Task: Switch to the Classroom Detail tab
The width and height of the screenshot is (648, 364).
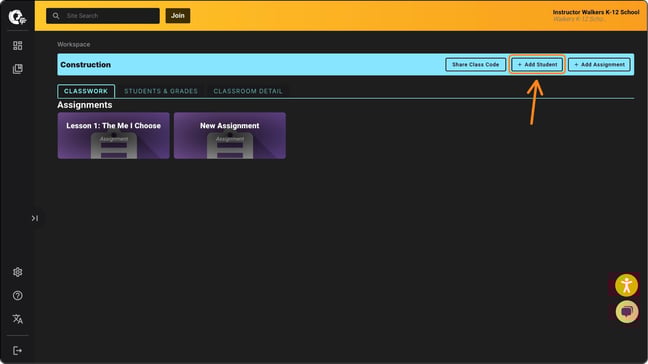Action: point(248,91)
